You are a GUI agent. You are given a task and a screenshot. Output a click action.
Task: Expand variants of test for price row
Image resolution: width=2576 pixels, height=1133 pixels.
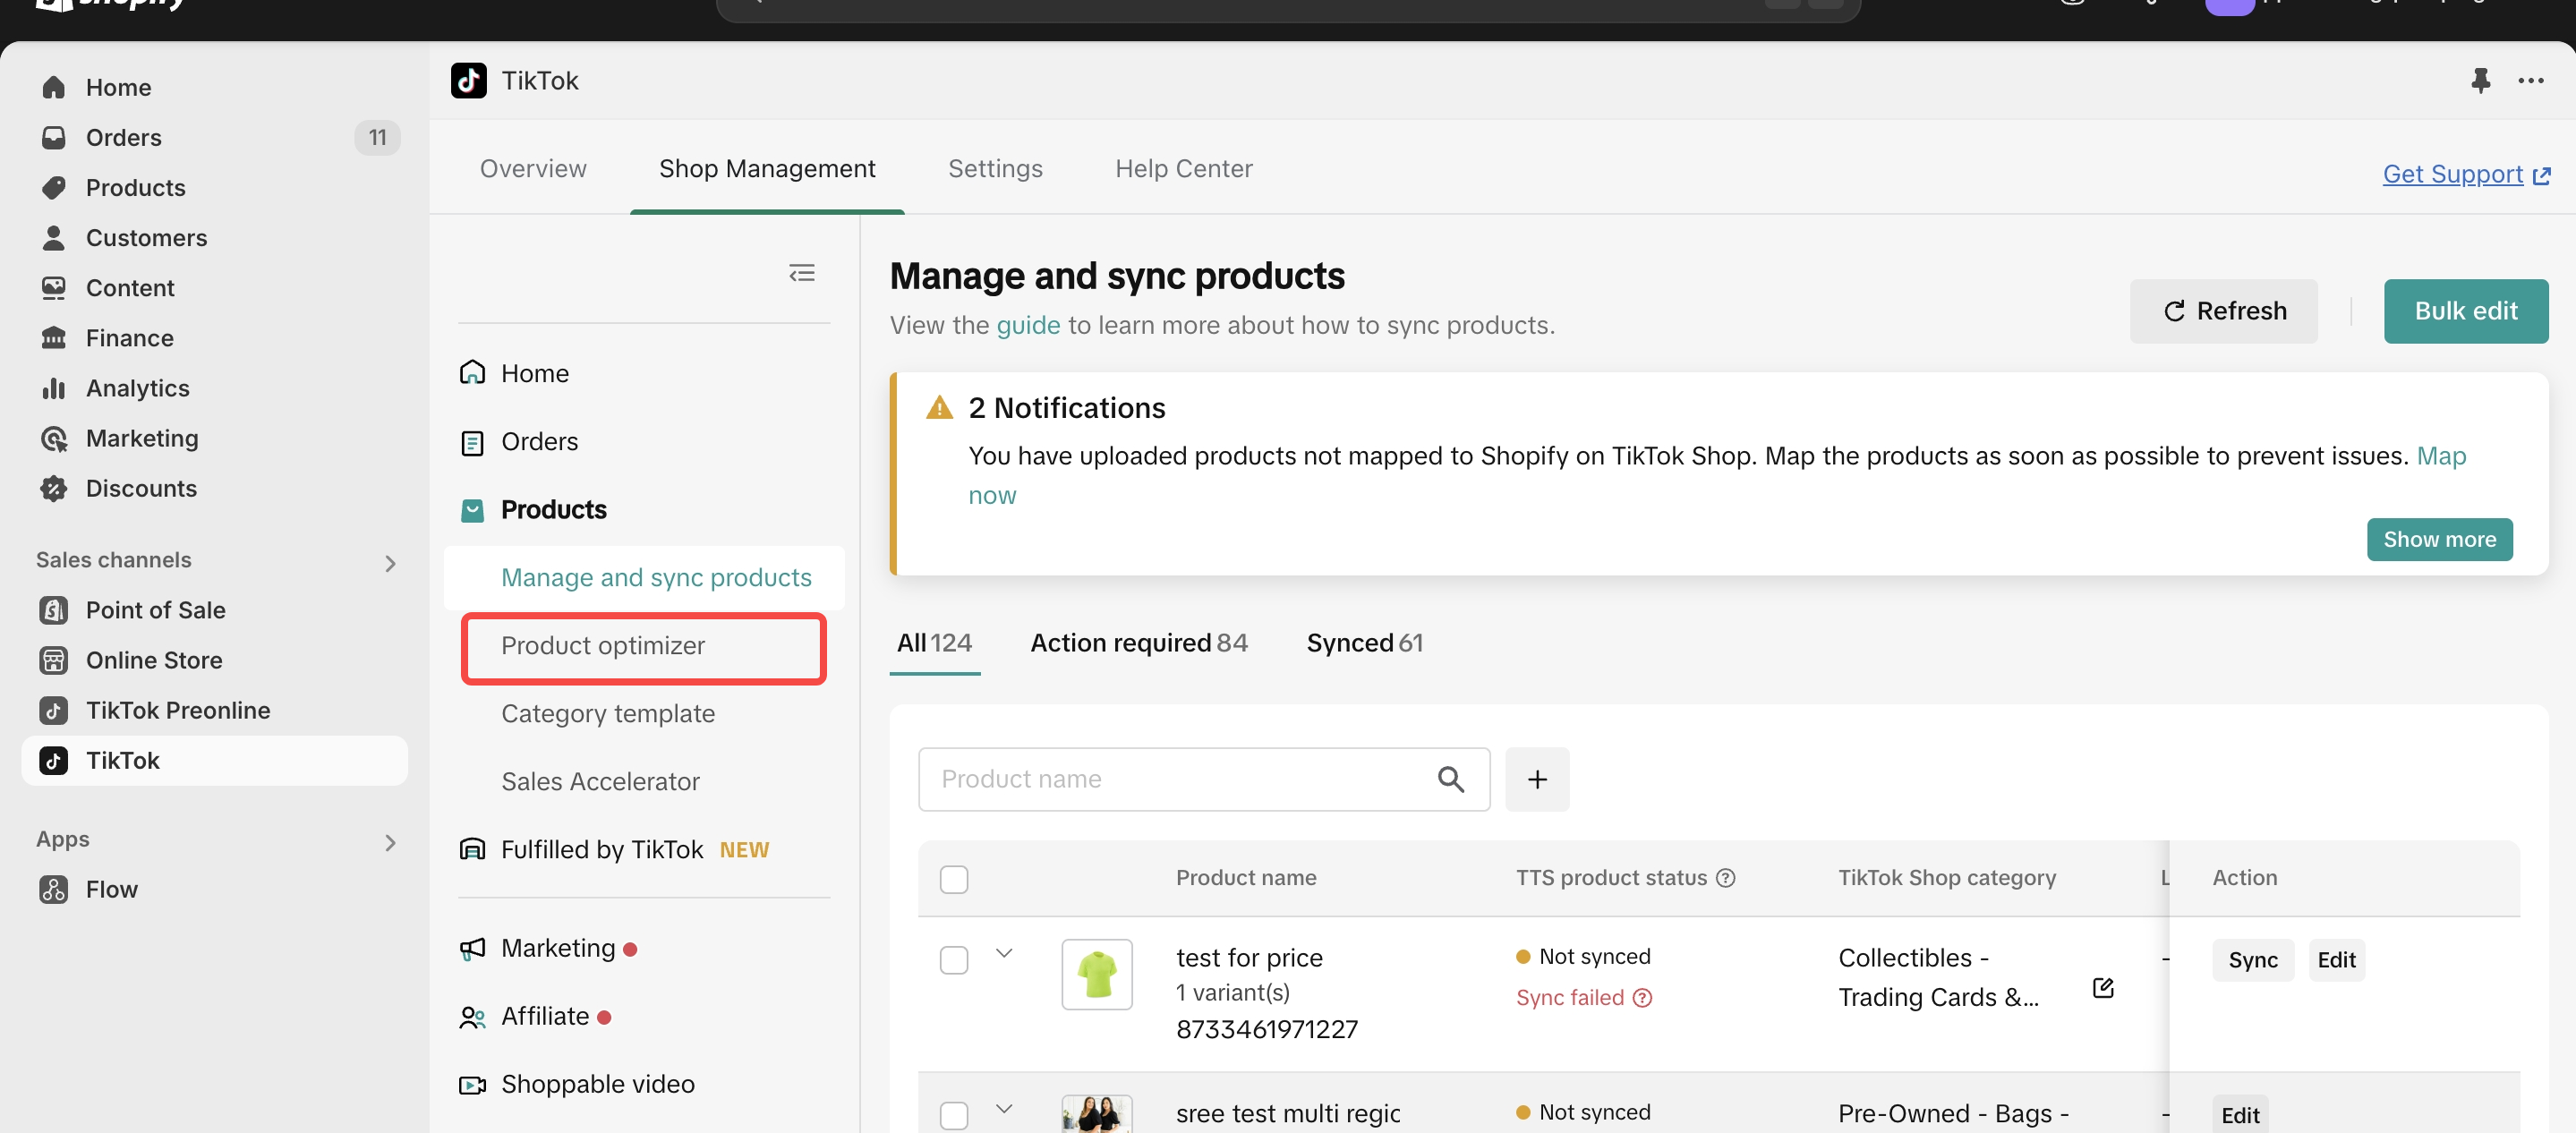tap(1004, 953)
